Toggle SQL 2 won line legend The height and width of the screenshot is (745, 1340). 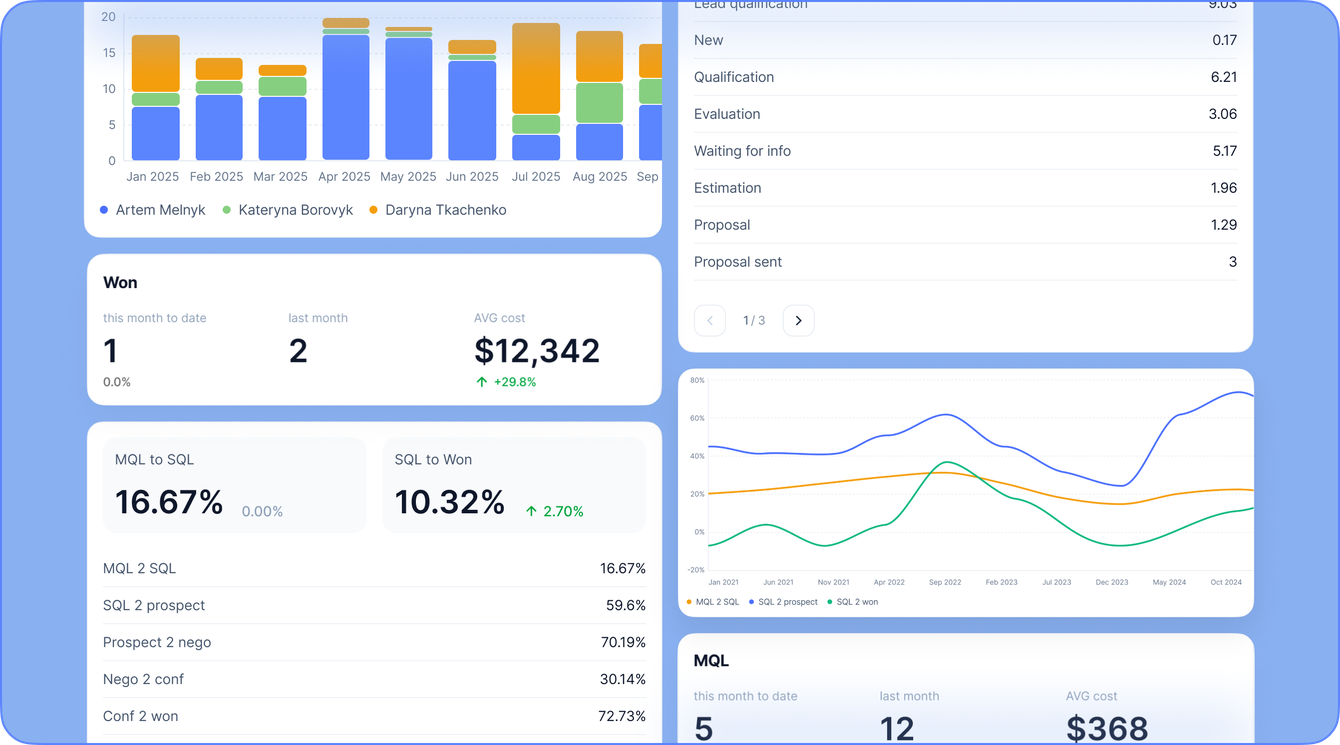click(853, 602)
